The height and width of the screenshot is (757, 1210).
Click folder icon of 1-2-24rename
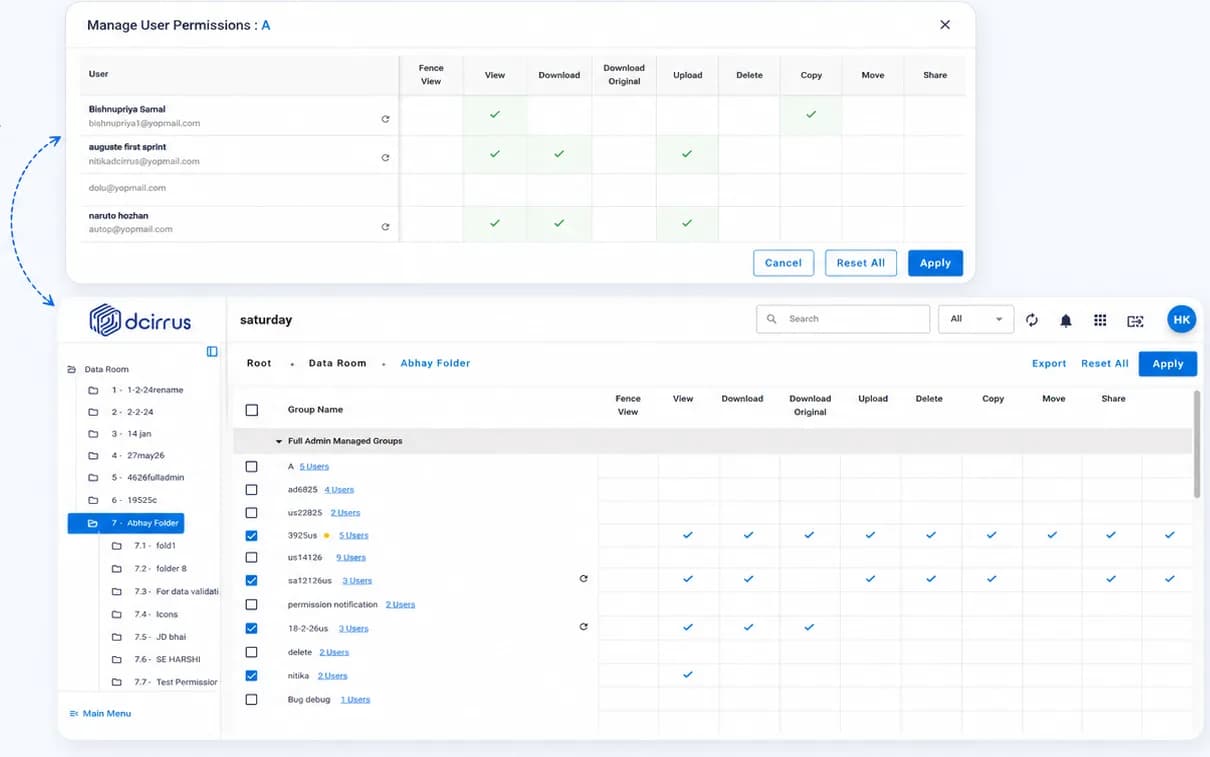pos(93,390)
